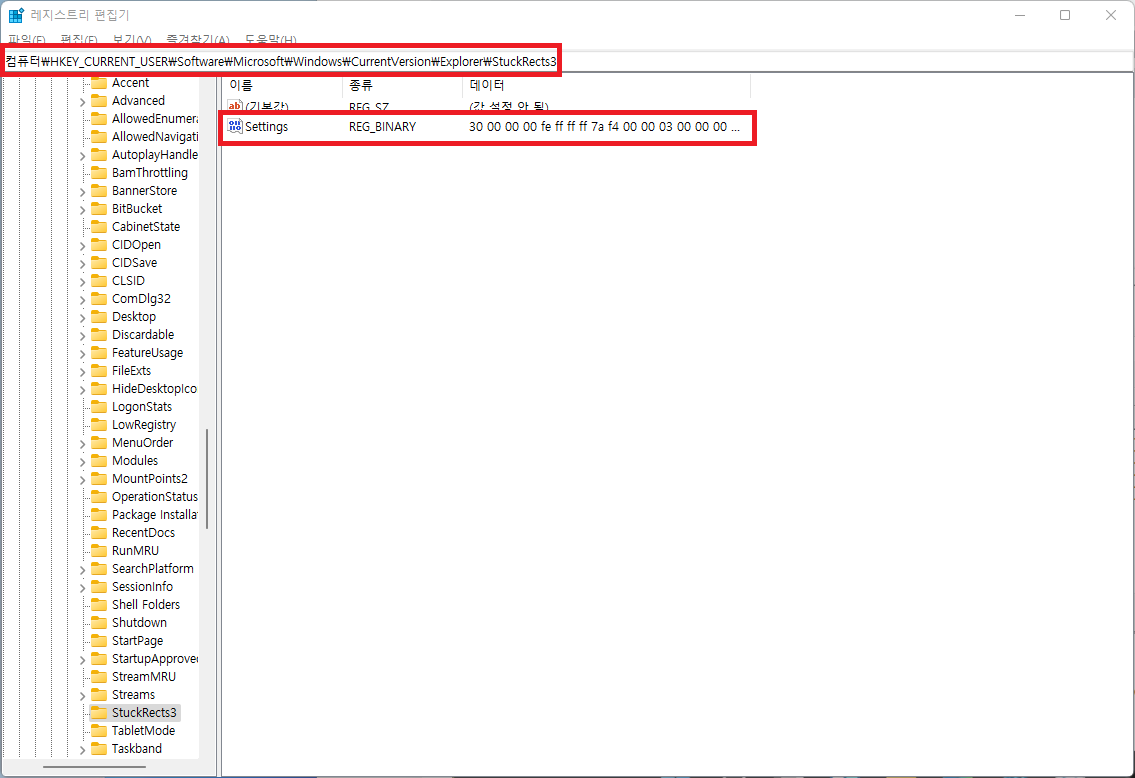Select the ComDlg32 key label
This screenshot has height=778, width=1135.
pyautogui.click(x=141, y=299)
